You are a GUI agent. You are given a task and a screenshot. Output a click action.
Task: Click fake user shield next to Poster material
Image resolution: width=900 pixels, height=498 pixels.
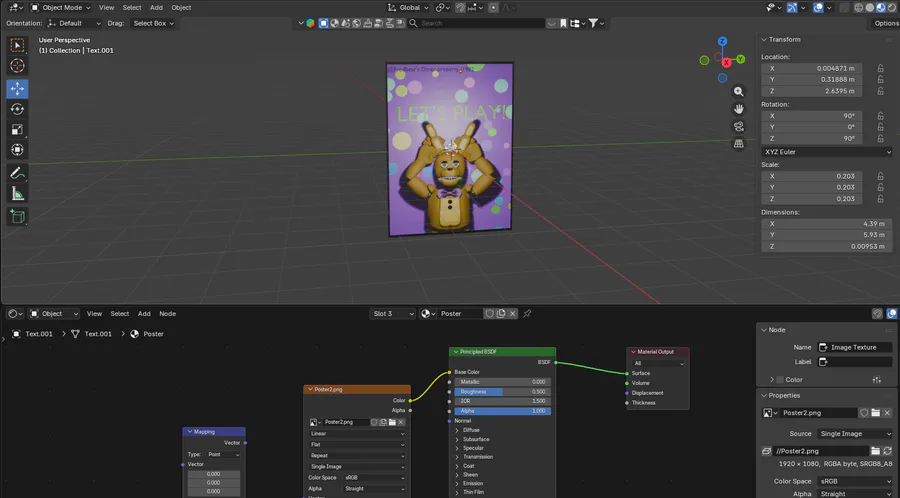coord(489,314)
